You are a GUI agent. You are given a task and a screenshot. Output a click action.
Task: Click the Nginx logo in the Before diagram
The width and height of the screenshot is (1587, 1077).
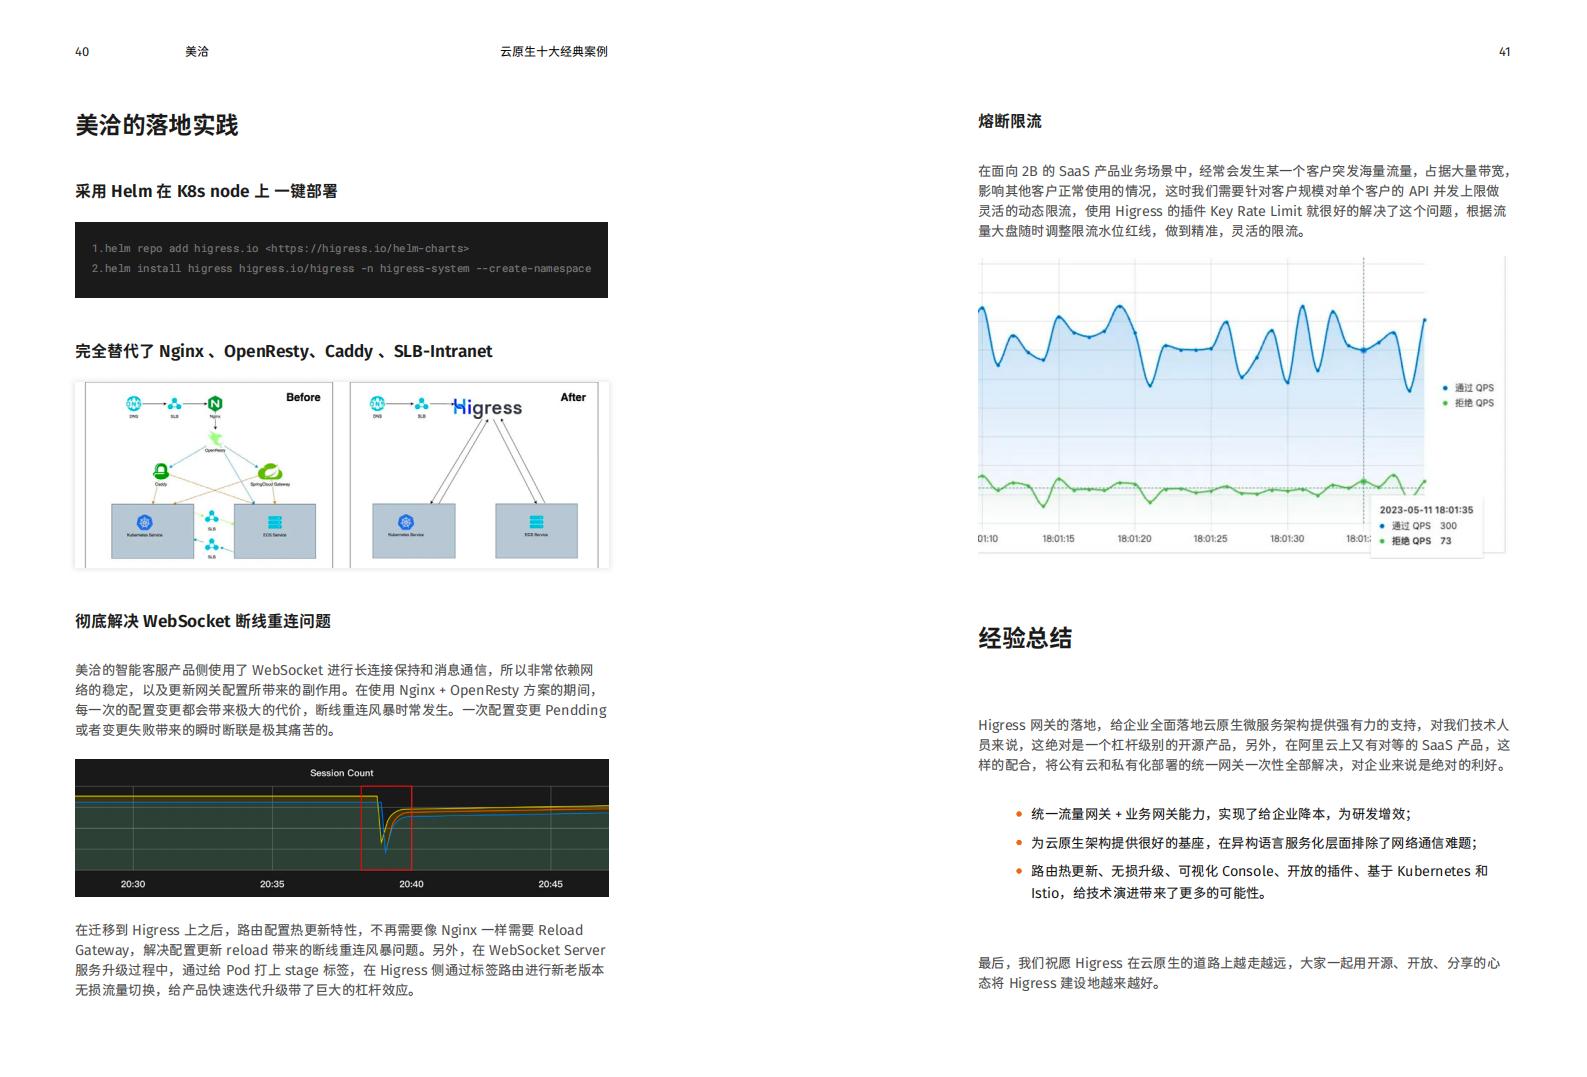[x=215, y=404]
